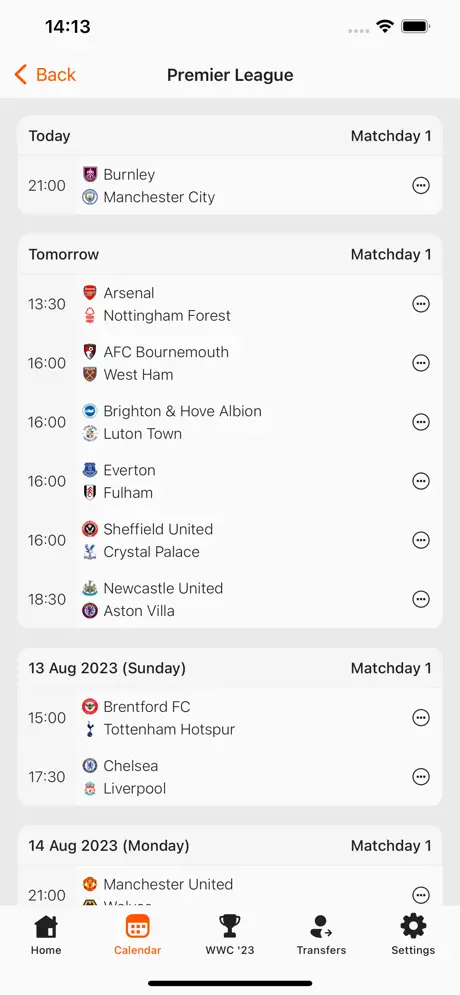Open more options for Arsenal vs Nottingham Forest
This screenshot has height=995, width=460.
coord(421,304)
